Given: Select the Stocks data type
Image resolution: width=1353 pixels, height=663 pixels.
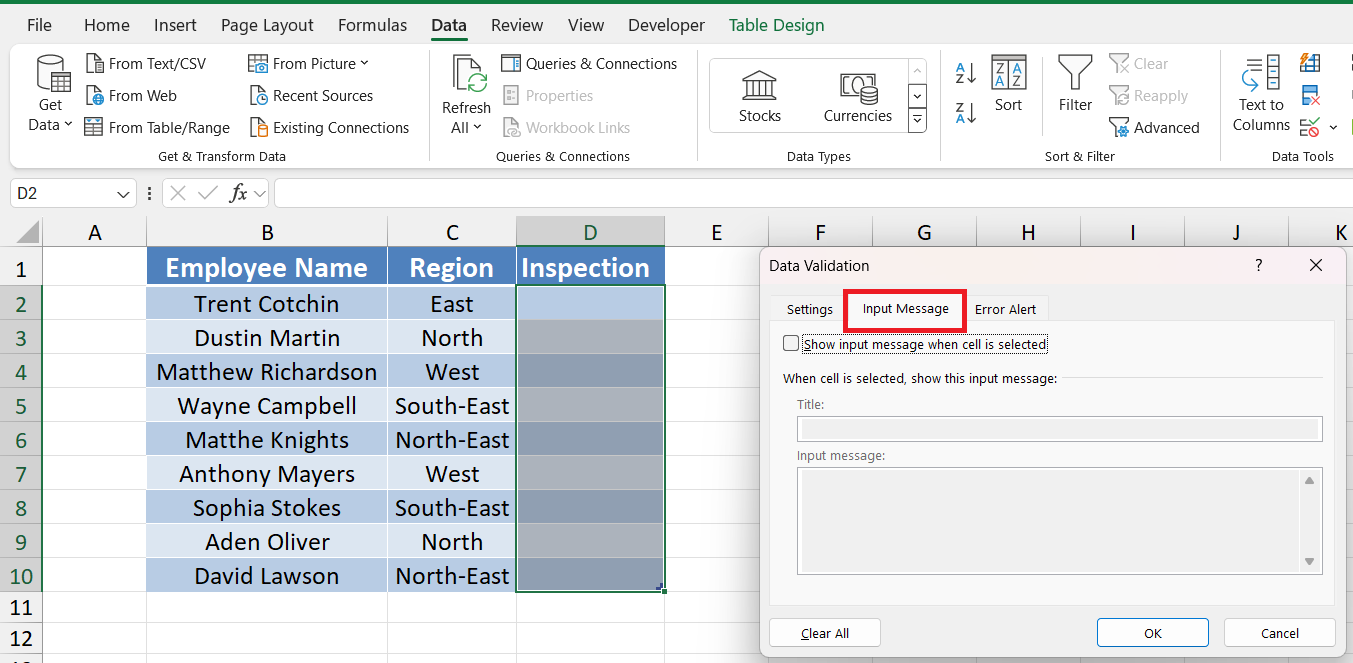Looking at the screenshot, I should point(760,96).
